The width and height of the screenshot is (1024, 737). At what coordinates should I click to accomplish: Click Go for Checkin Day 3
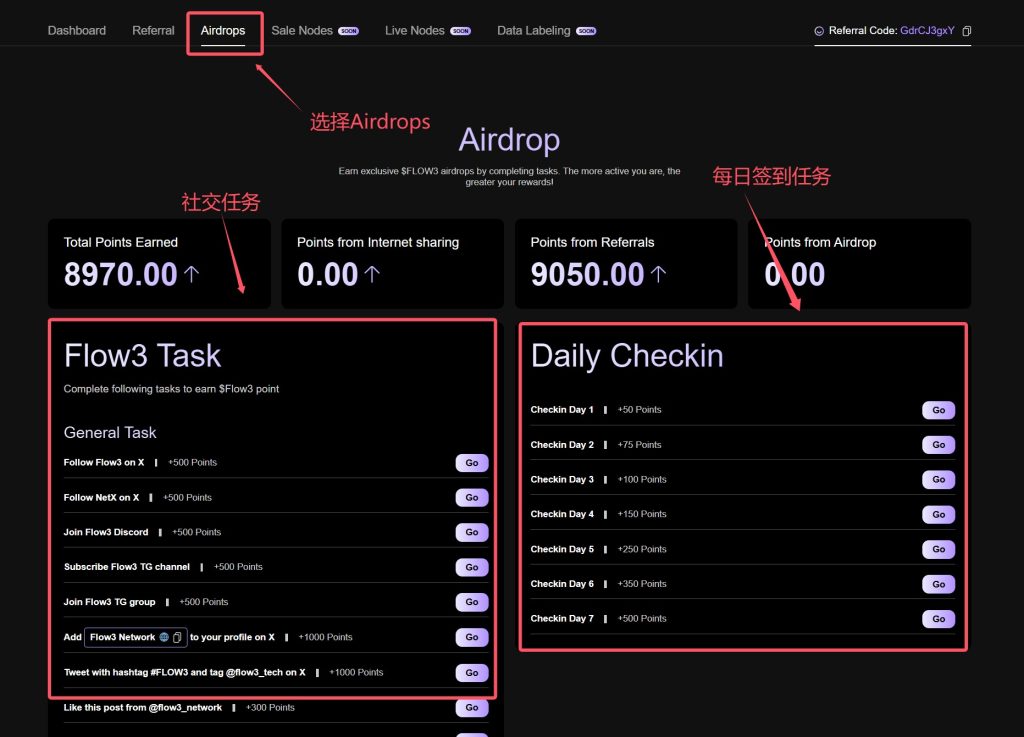click(x=938, y=479)
